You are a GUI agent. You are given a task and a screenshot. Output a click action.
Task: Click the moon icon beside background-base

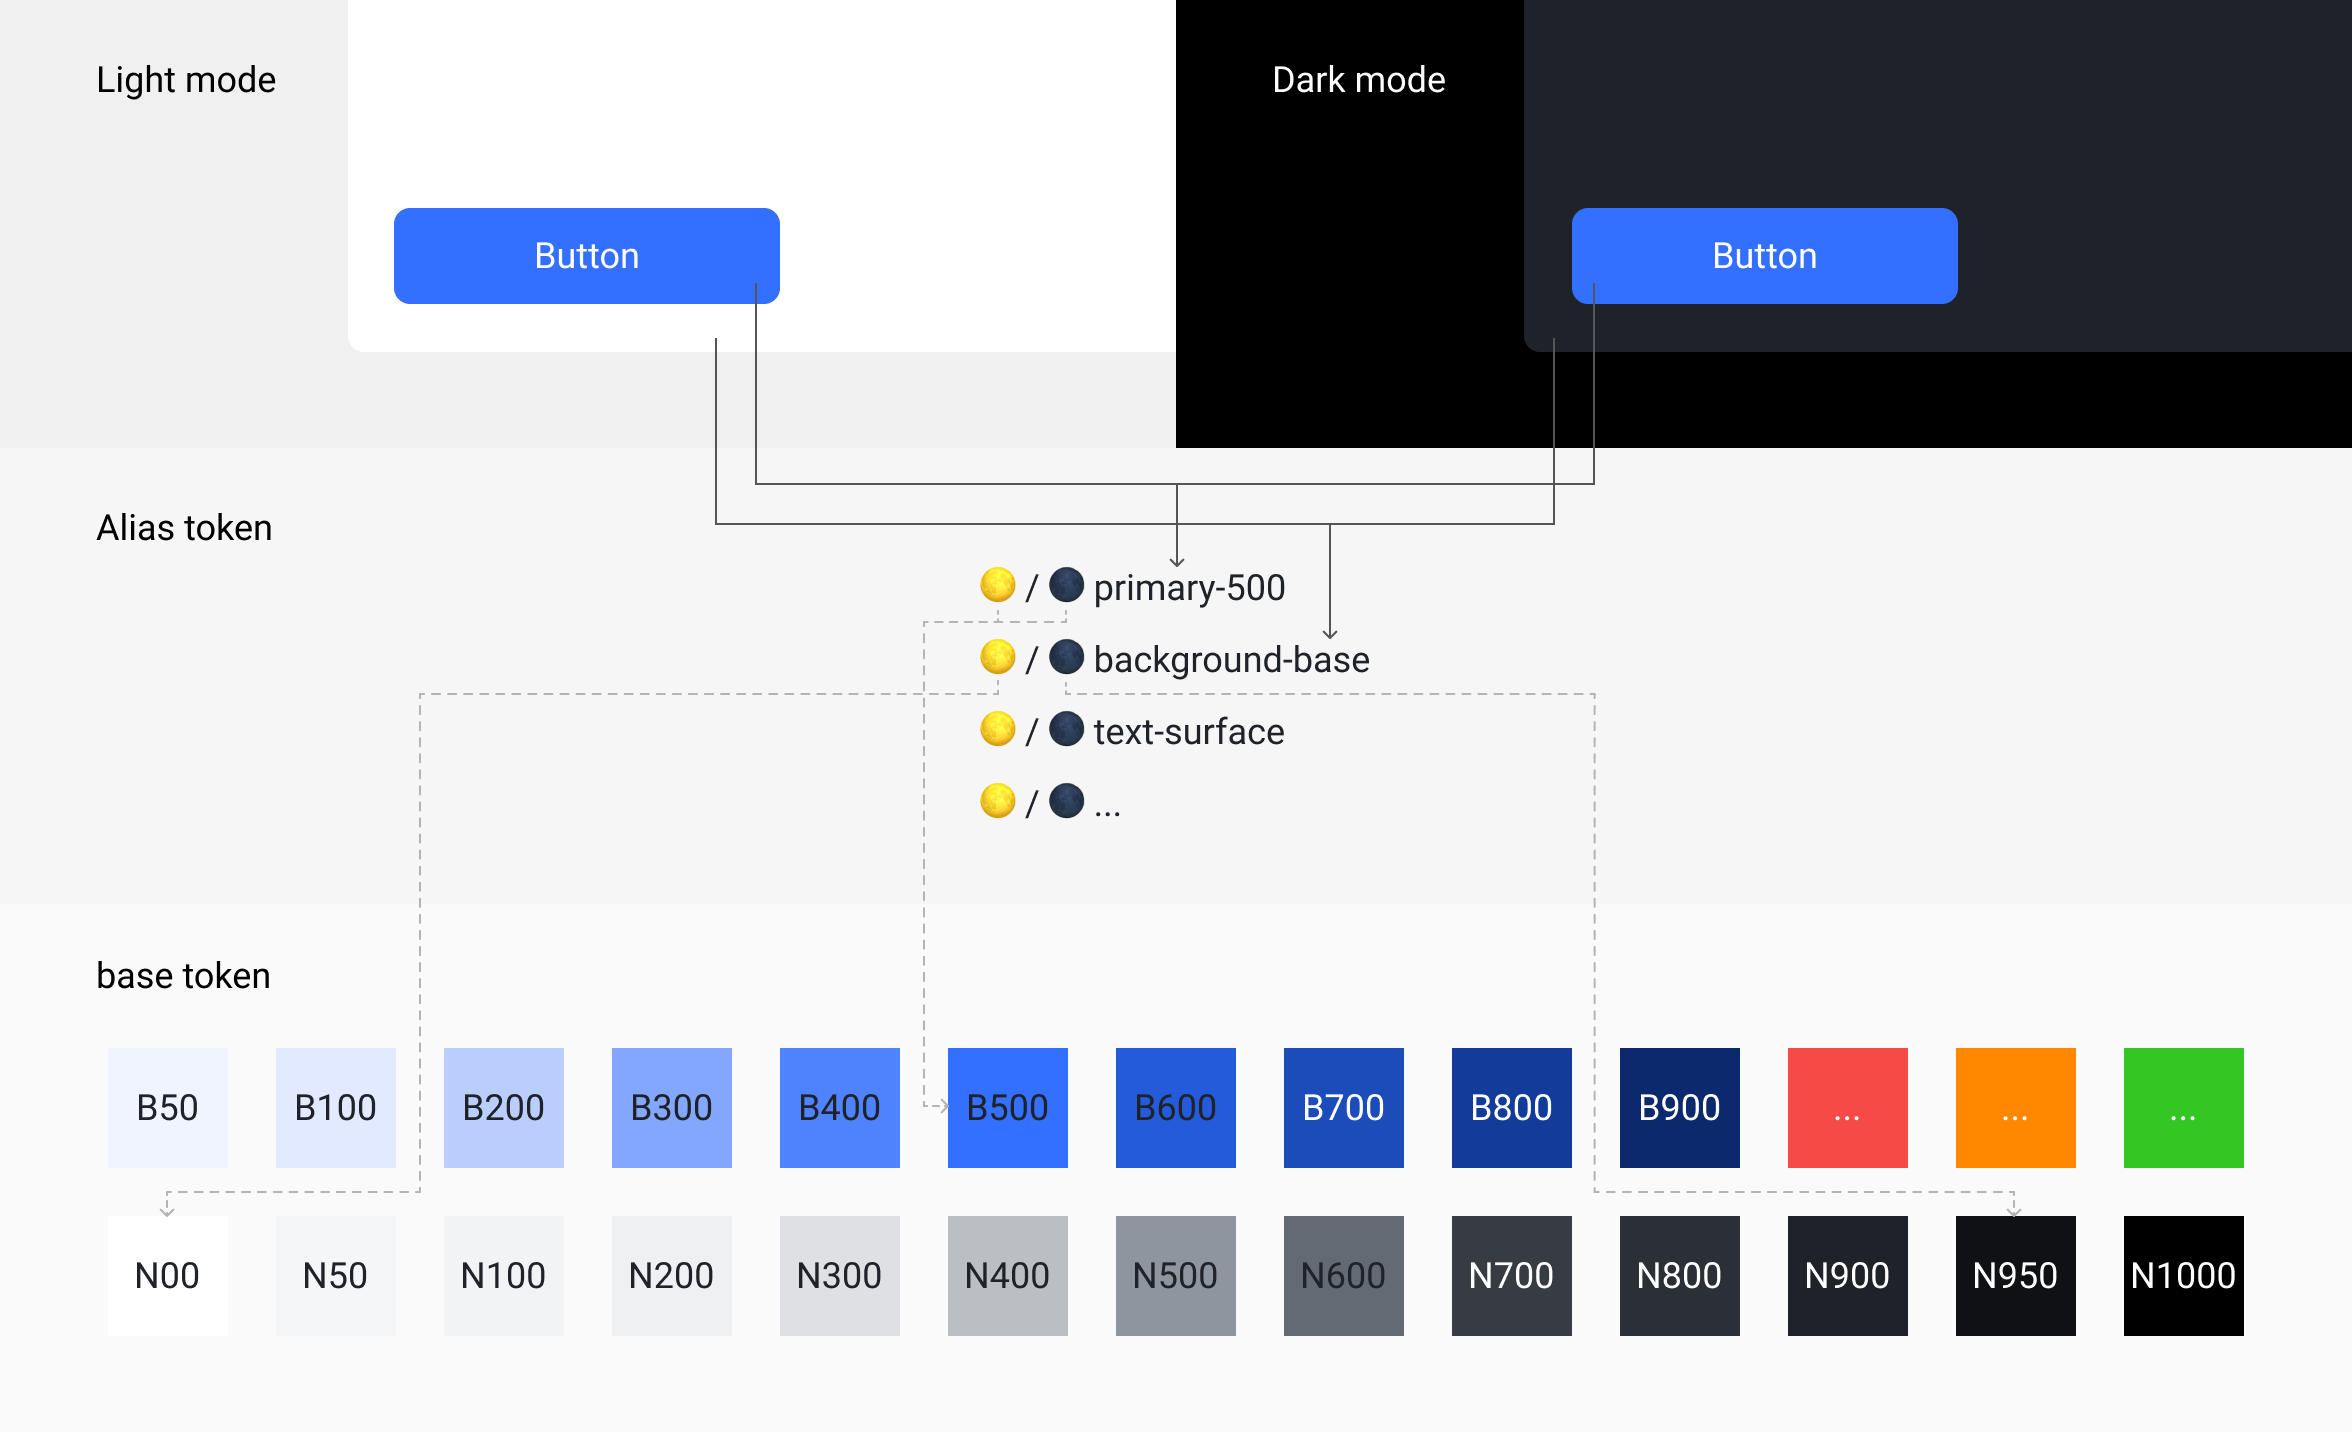pos(1066,658)
